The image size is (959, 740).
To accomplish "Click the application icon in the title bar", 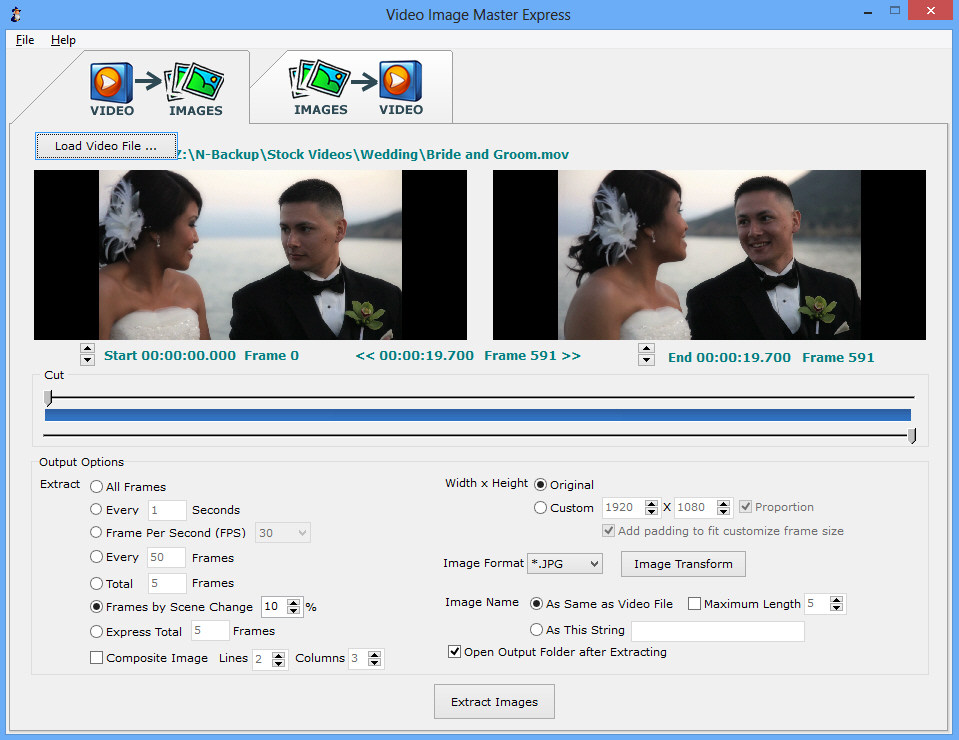I will 14,14.
